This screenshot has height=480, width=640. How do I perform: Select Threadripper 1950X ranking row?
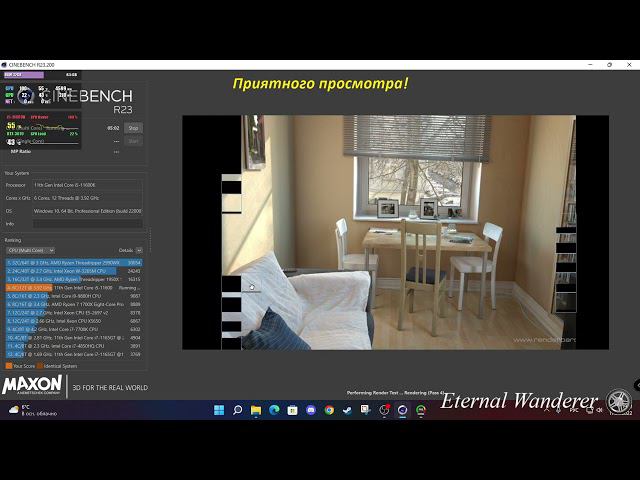(74, 280)
